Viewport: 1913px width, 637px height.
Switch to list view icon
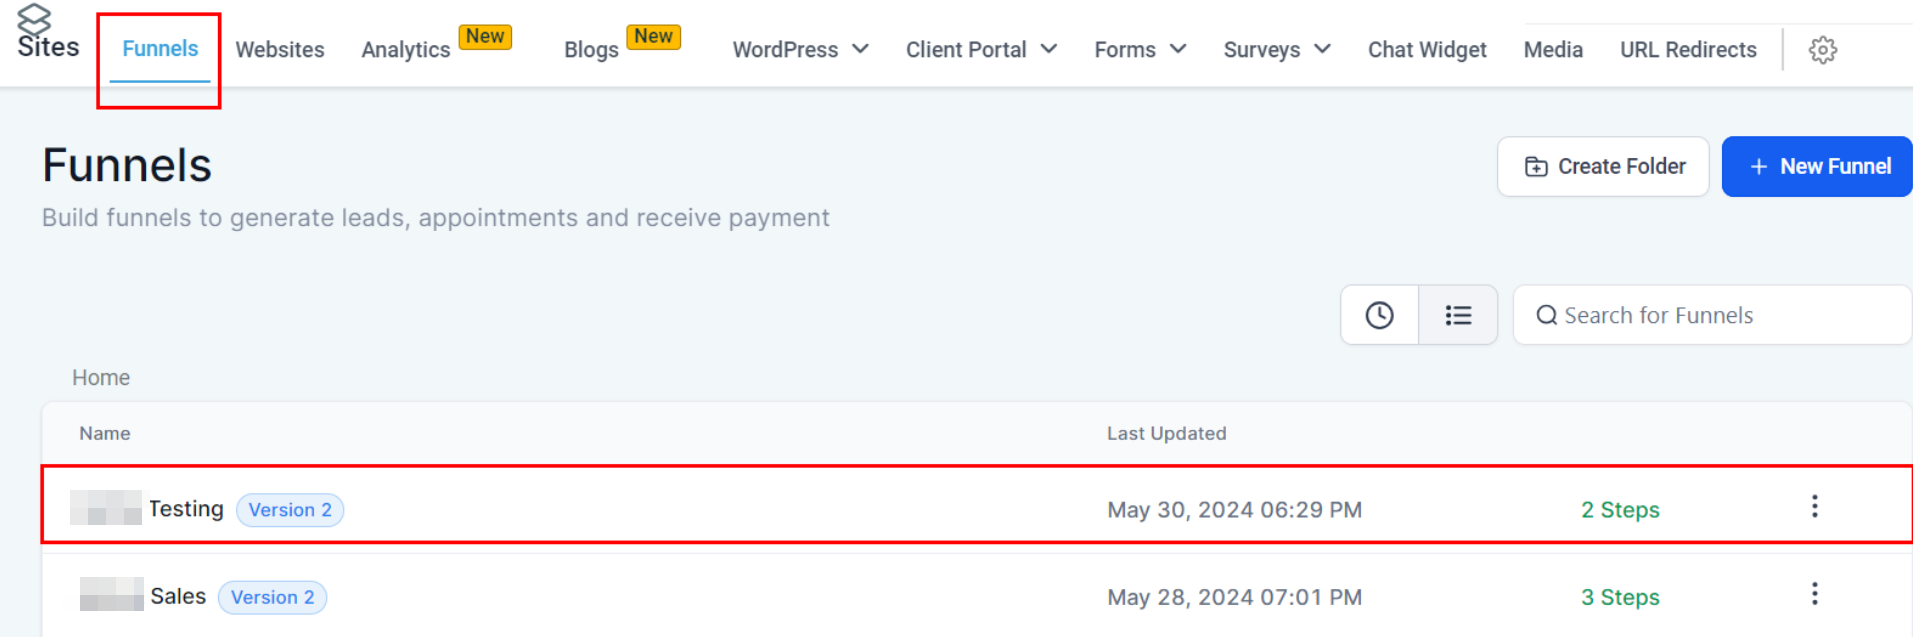pyautogui.click(x=1458, y=315)
